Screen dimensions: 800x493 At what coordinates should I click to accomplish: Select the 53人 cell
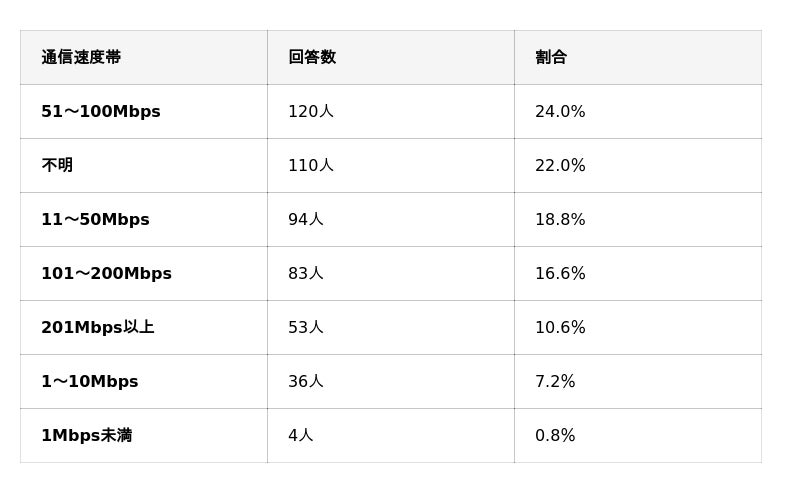point(306,328)
